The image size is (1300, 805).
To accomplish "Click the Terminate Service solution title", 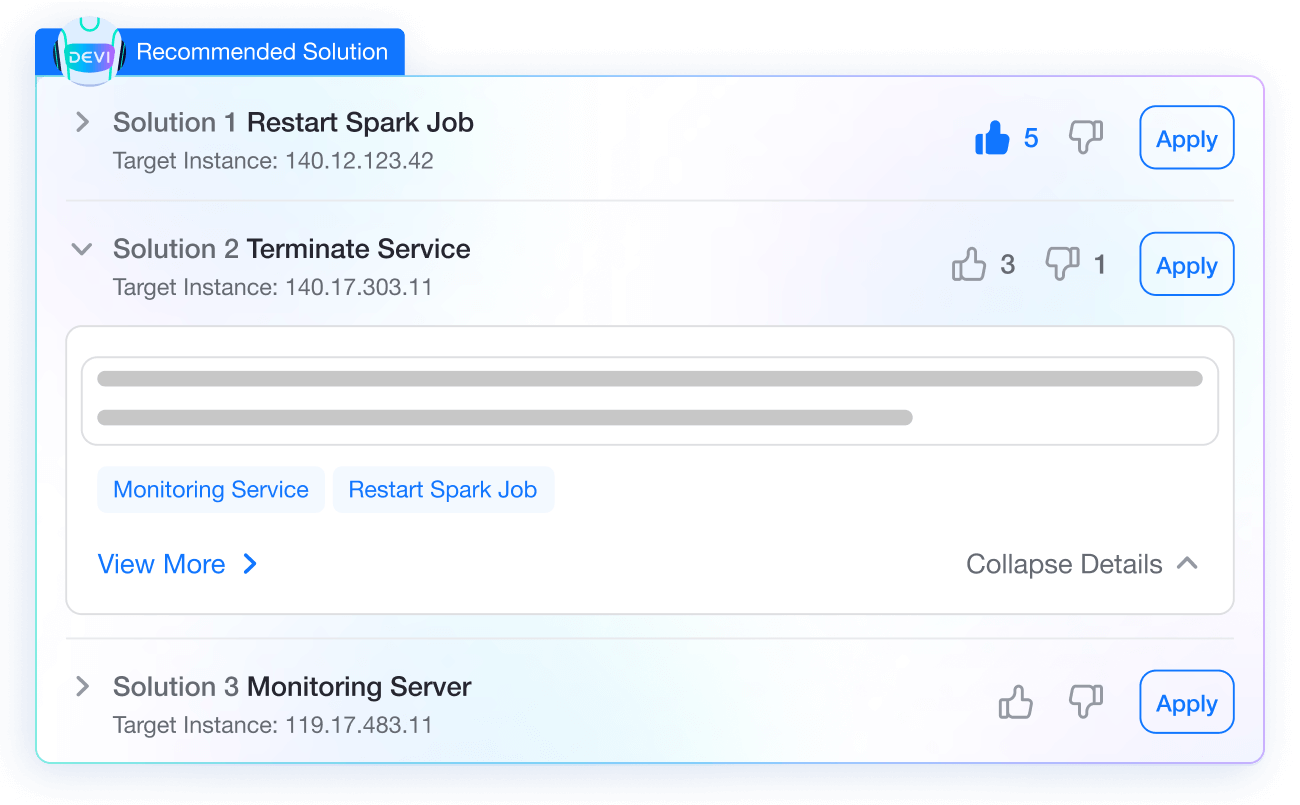I will [x=358, y=249].
